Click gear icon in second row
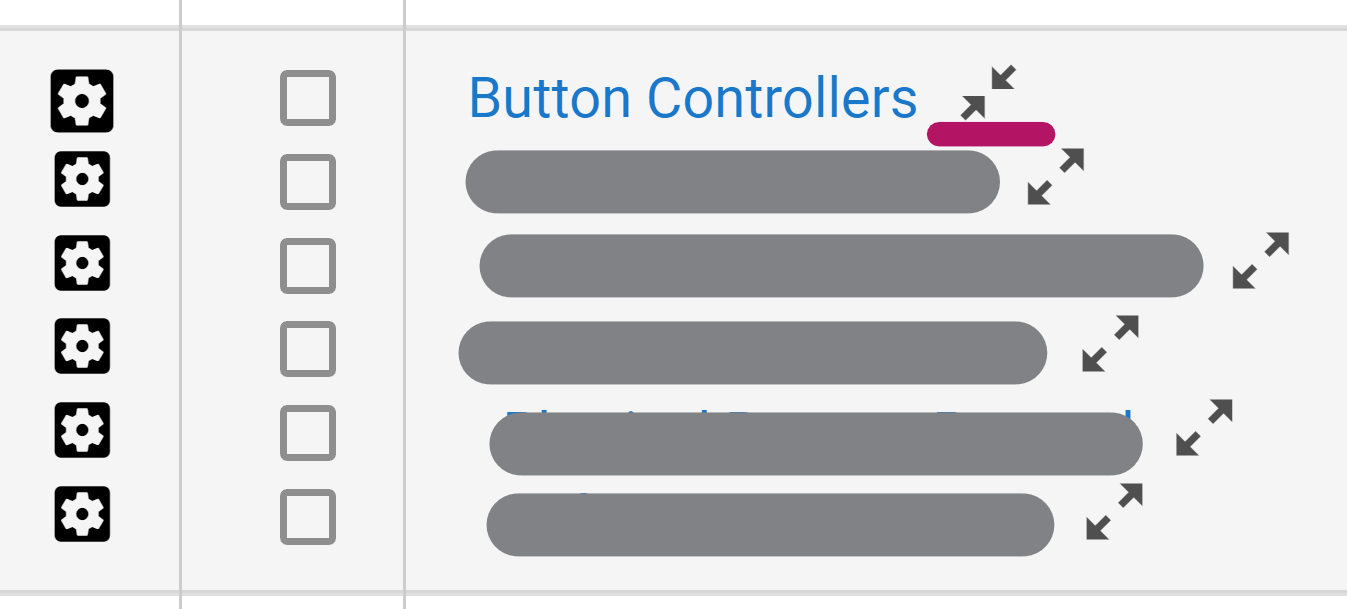 [82, 180]
